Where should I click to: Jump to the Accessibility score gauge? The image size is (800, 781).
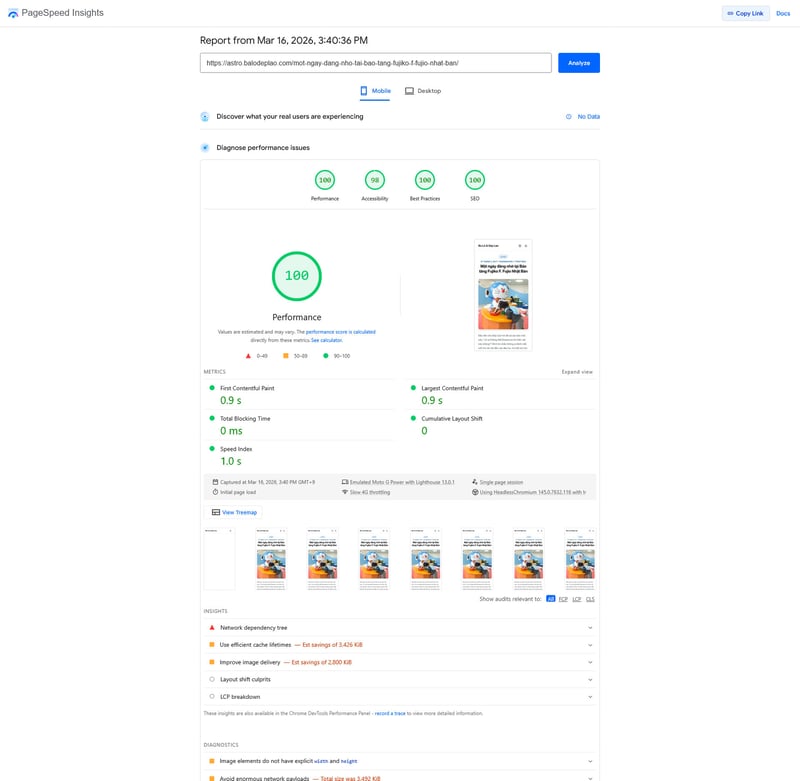pos(375,180)
